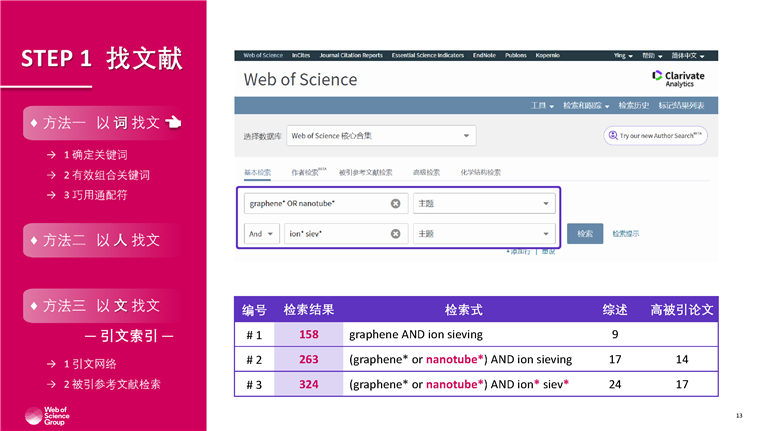This screenshot has width=768, height=431.
Task: Open the 主题 field dropdown in first row
Action: tap(484, 204)
